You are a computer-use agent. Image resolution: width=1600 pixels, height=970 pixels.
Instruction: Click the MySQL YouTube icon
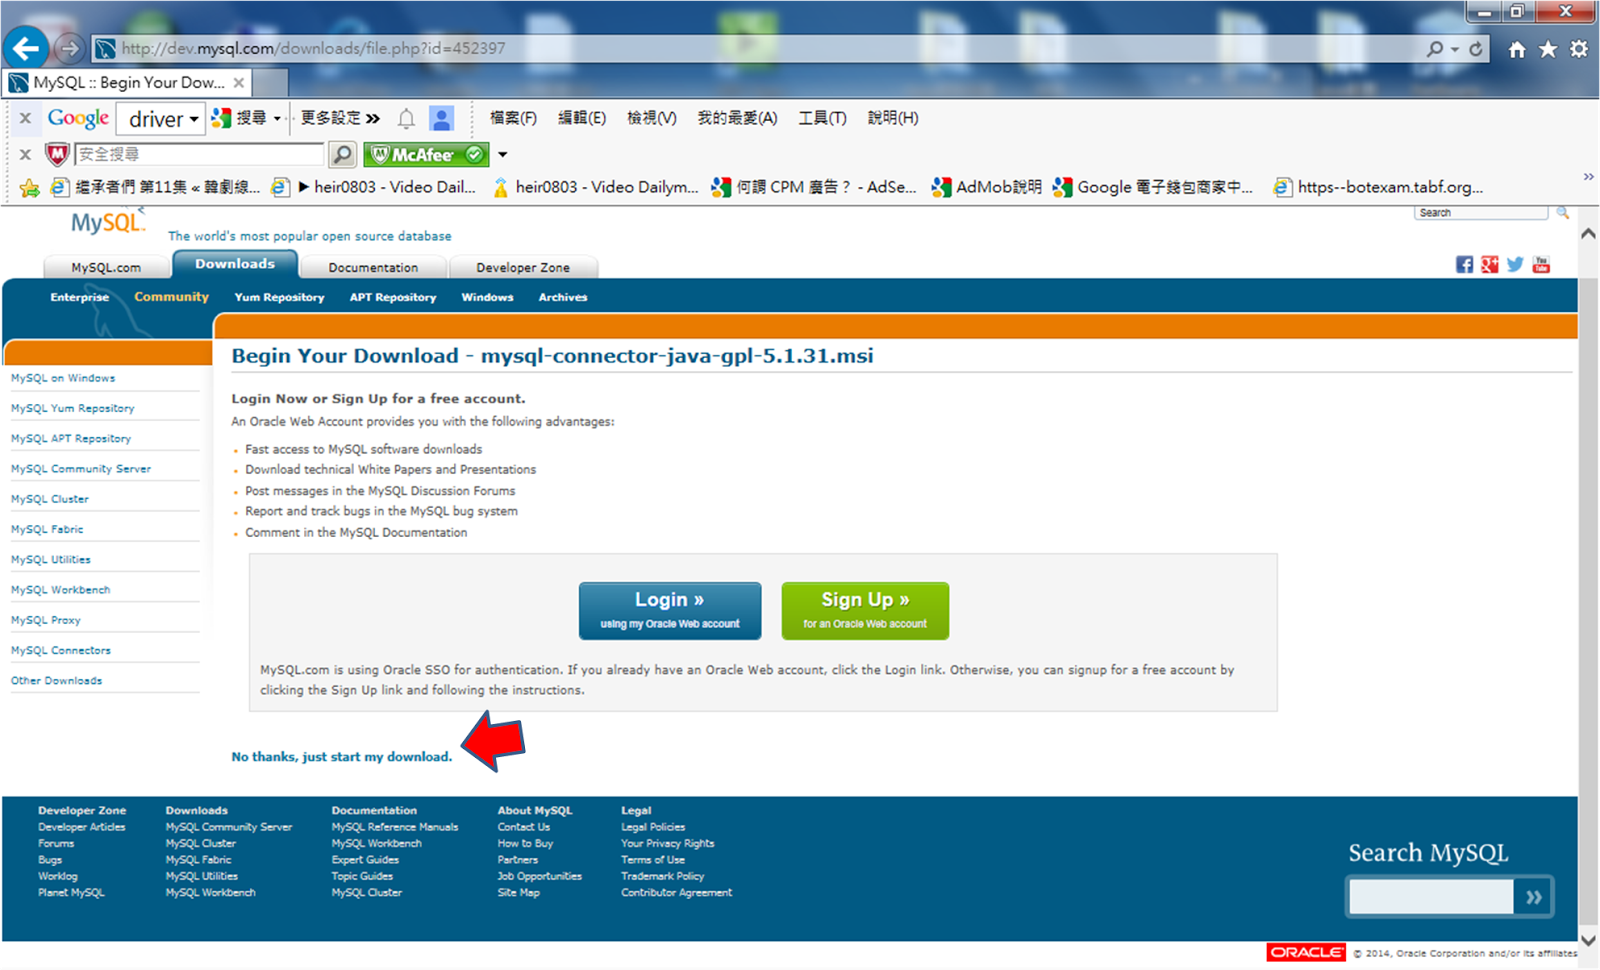tap(1541, 264)
